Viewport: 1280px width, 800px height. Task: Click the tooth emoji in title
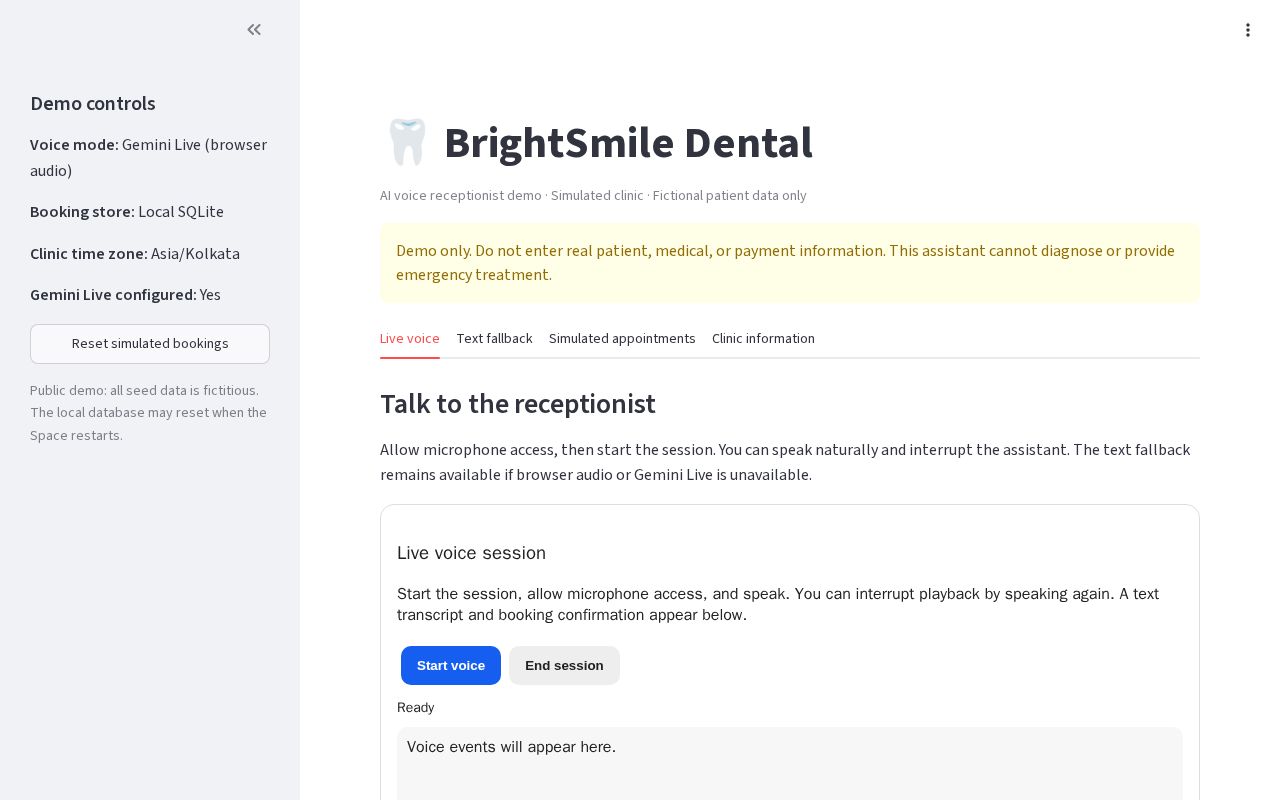pos(407,142)
